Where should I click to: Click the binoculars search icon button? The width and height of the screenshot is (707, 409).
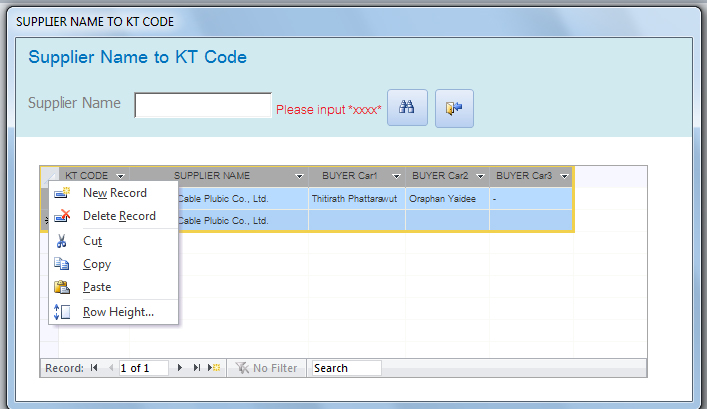click(x=407, y=108)
